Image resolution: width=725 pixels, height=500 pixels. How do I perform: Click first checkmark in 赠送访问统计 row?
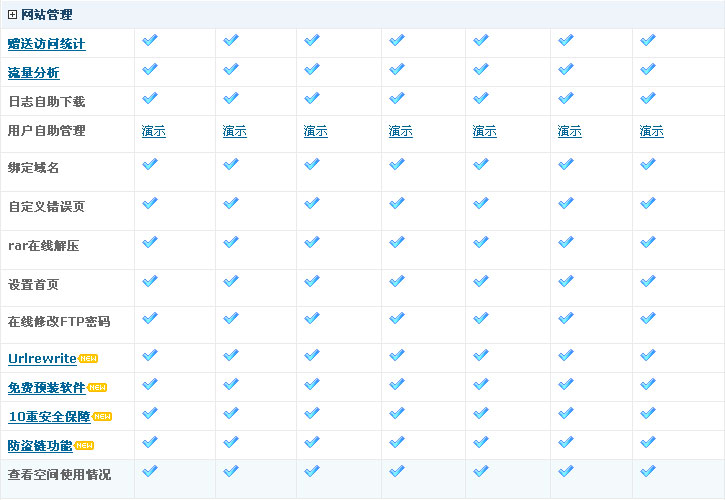(x=150, y=40)
